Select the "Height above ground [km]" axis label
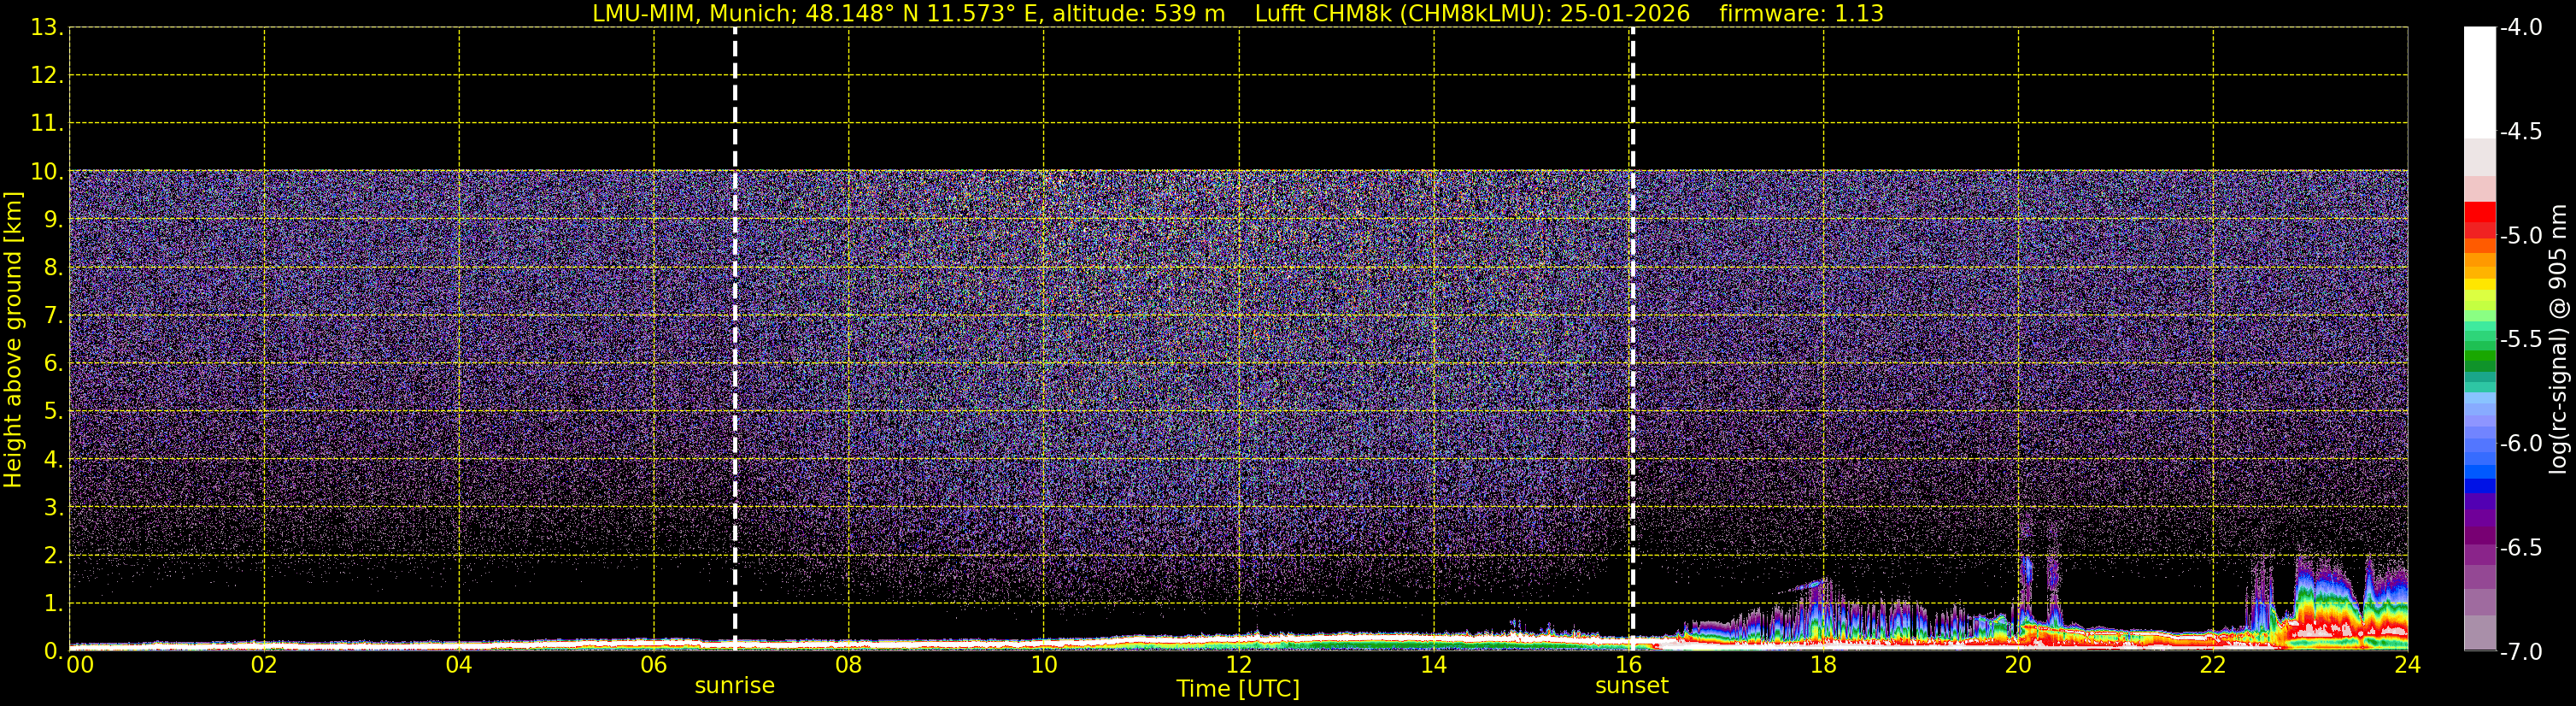 [x=13, y=340]
